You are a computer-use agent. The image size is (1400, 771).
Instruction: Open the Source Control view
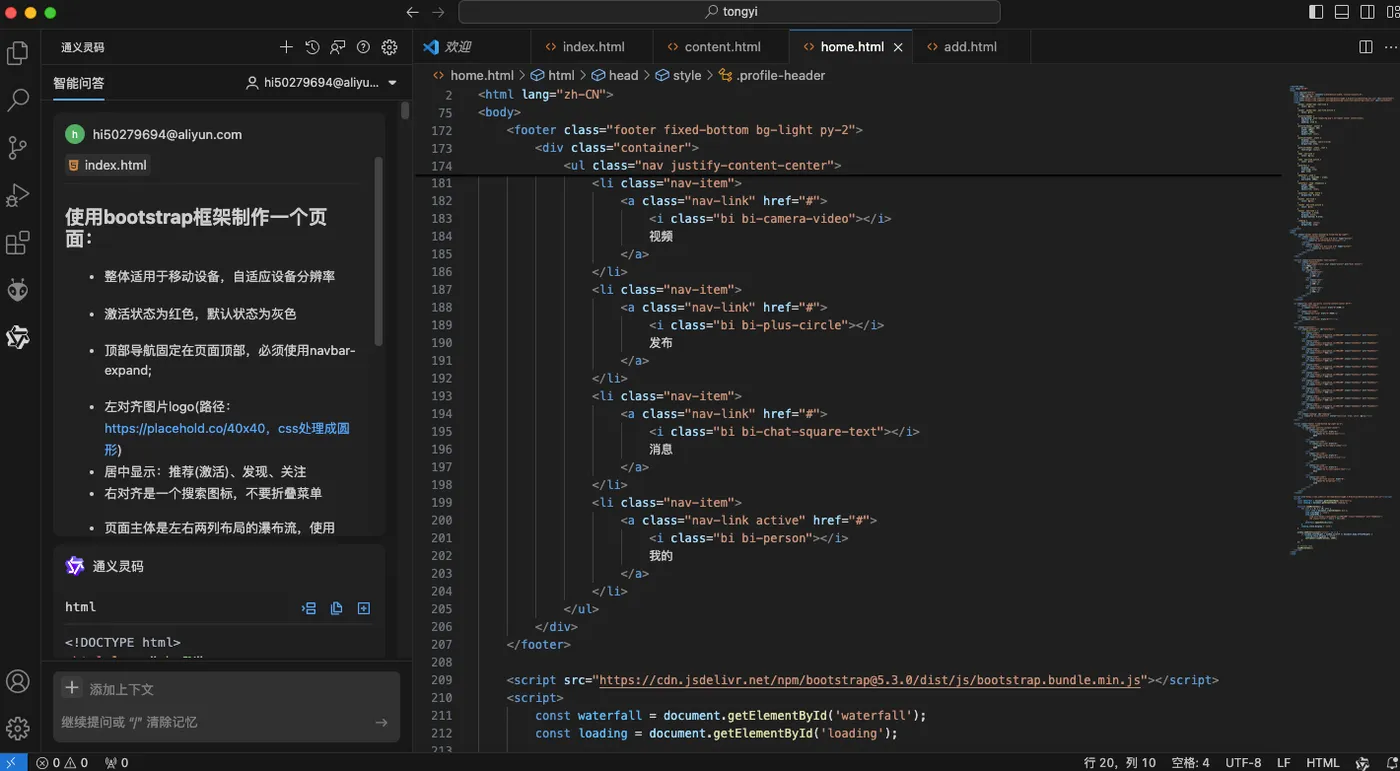pos(18,148)
